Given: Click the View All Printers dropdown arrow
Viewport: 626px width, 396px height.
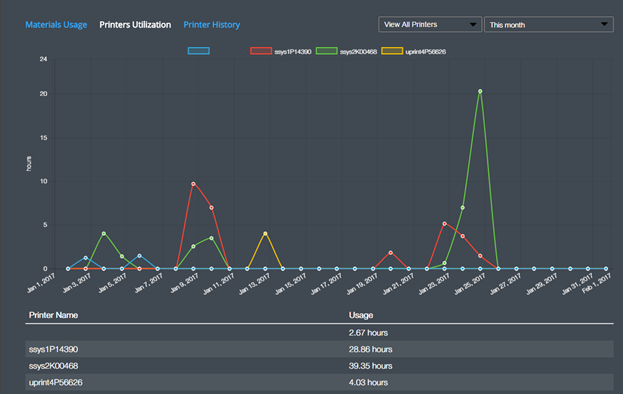Looking at the screenshot, I should pyautogui.click(x=473, y=25).
